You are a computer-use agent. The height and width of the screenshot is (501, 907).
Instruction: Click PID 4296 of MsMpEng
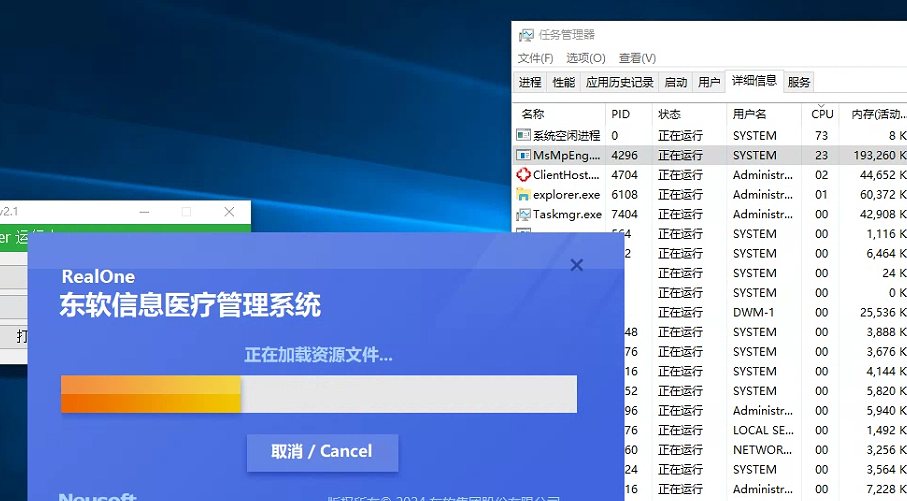(x=624, y=156)
